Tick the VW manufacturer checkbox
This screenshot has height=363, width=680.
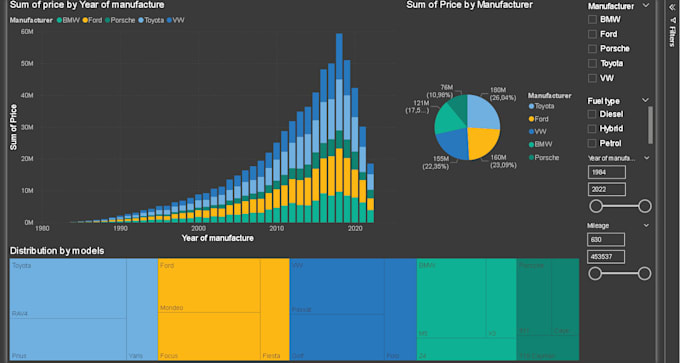pos(592,78)
